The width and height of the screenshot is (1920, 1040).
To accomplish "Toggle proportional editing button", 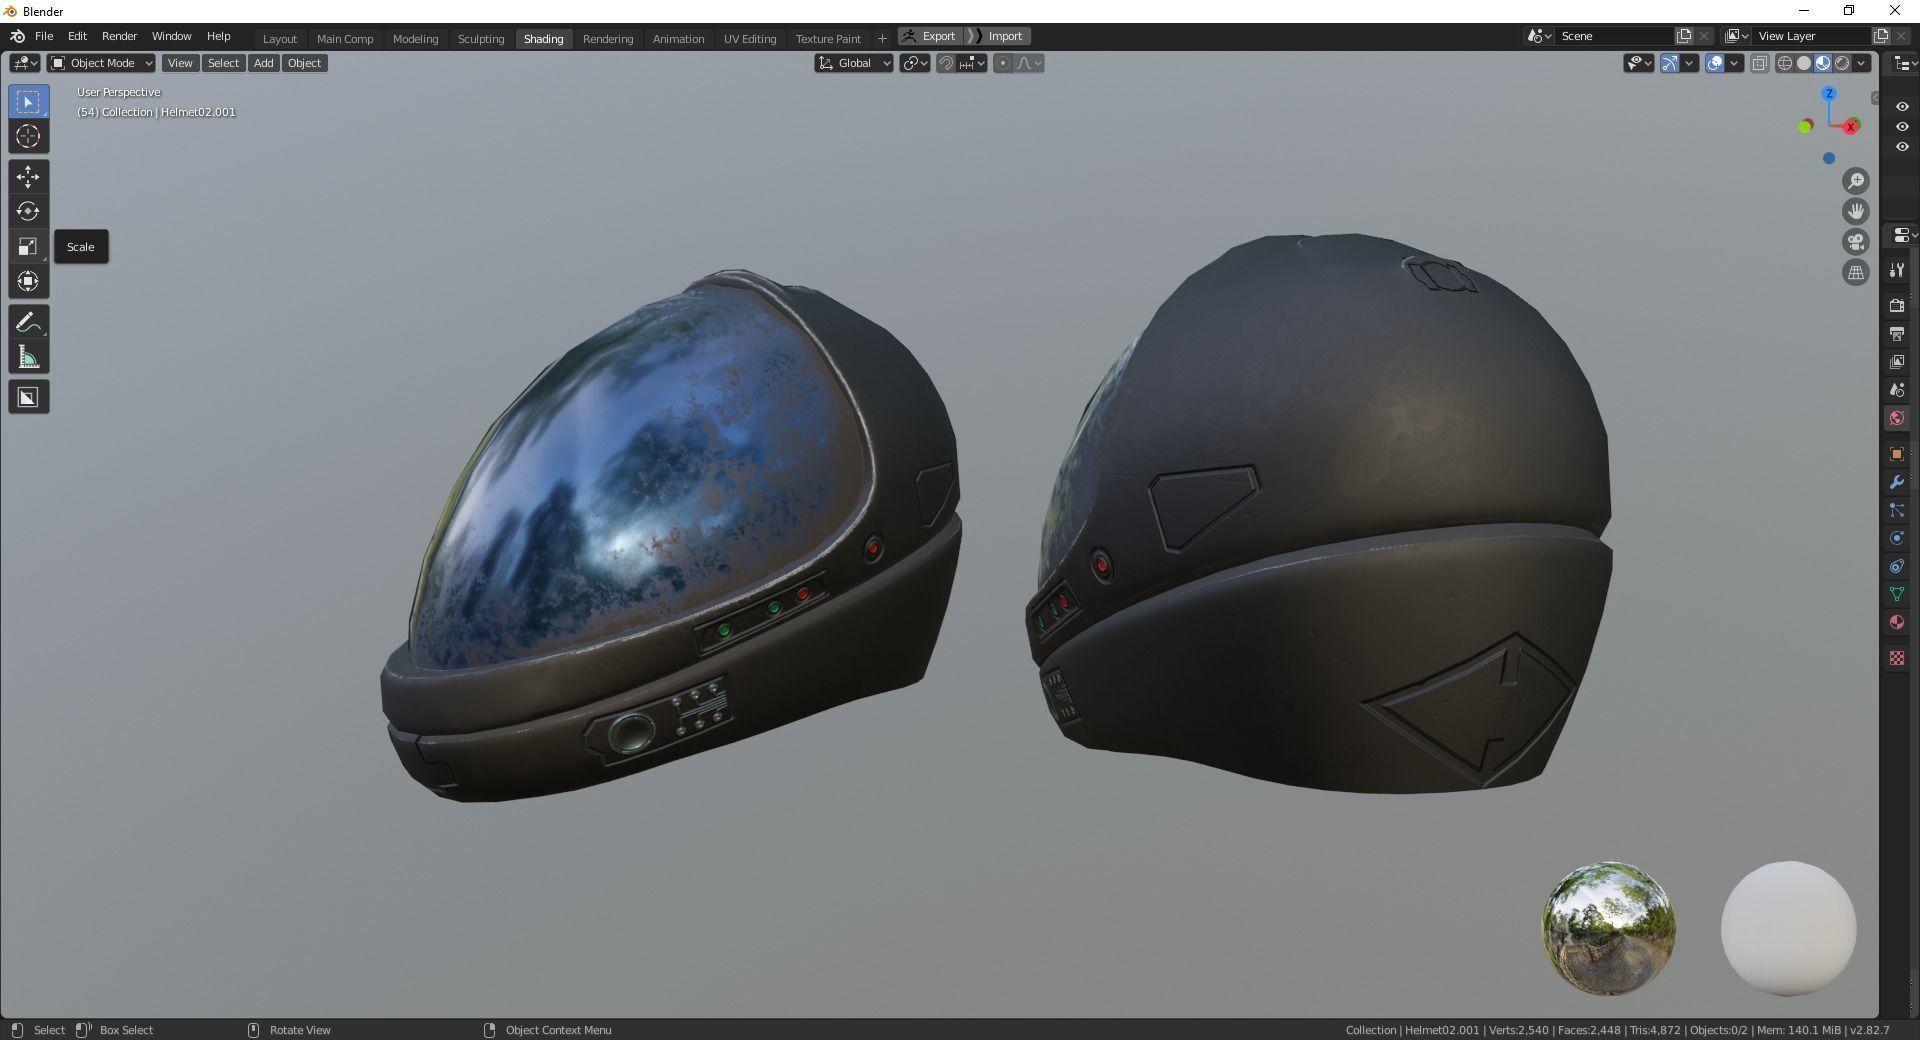I will (1003, 63).
